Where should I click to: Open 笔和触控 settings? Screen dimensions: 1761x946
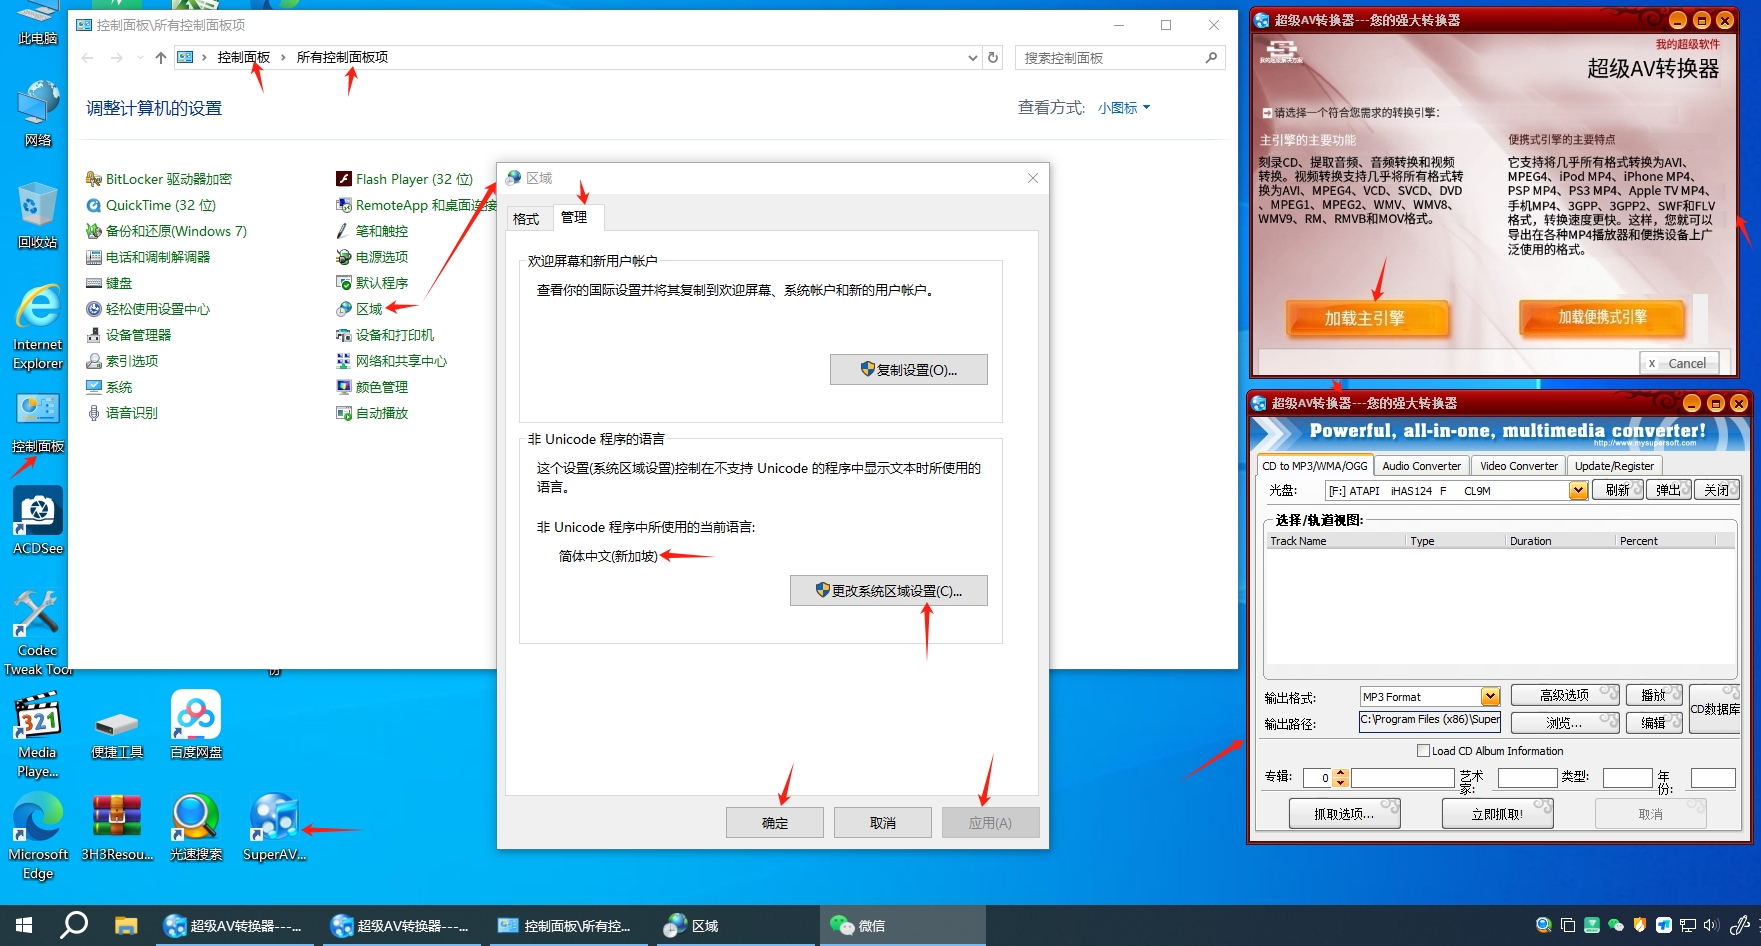pyautogui.click(x=372, y=231)
